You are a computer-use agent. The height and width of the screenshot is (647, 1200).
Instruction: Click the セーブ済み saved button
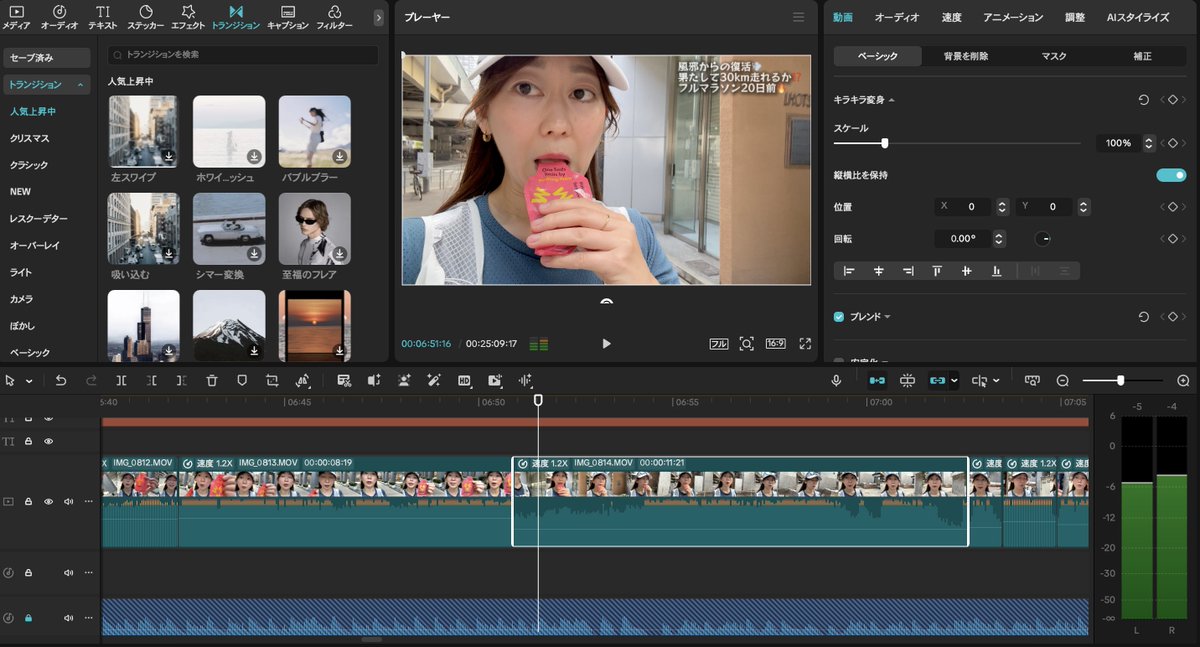tap(46, 58)
